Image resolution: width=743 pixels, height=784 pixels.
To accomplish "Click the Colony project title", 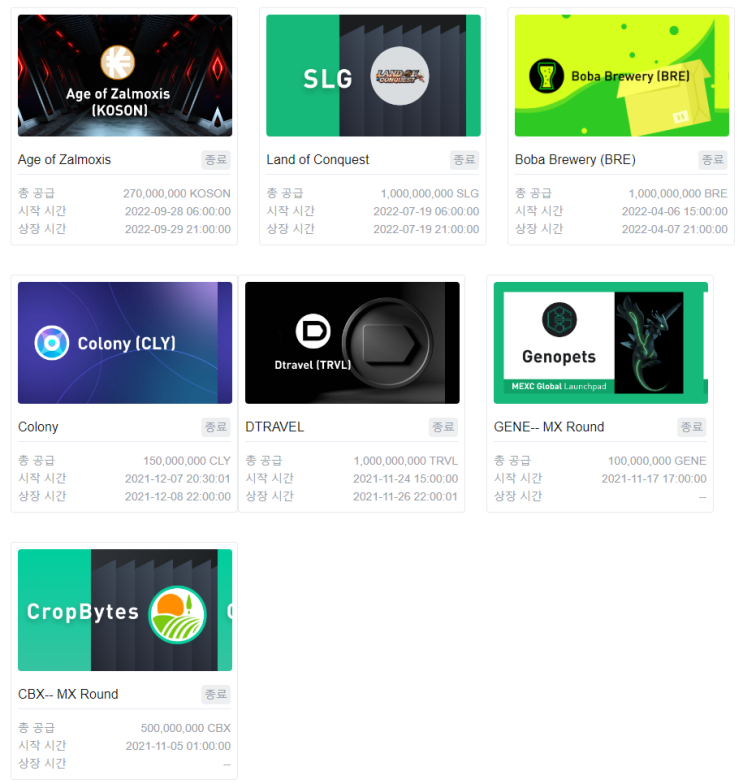I will click(38, 427).
